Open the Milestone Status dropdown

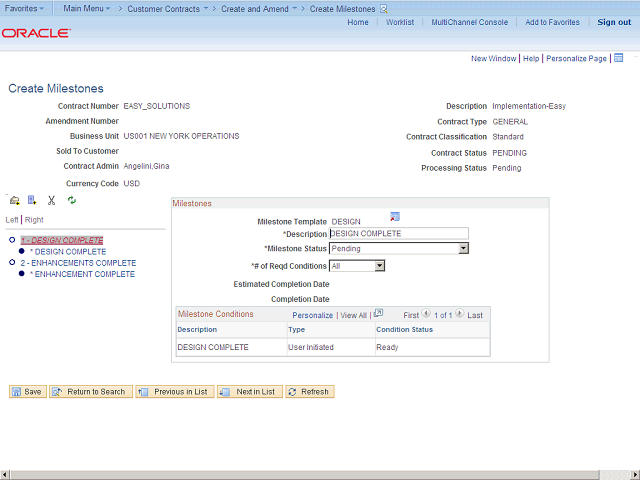tap(463, 248)
